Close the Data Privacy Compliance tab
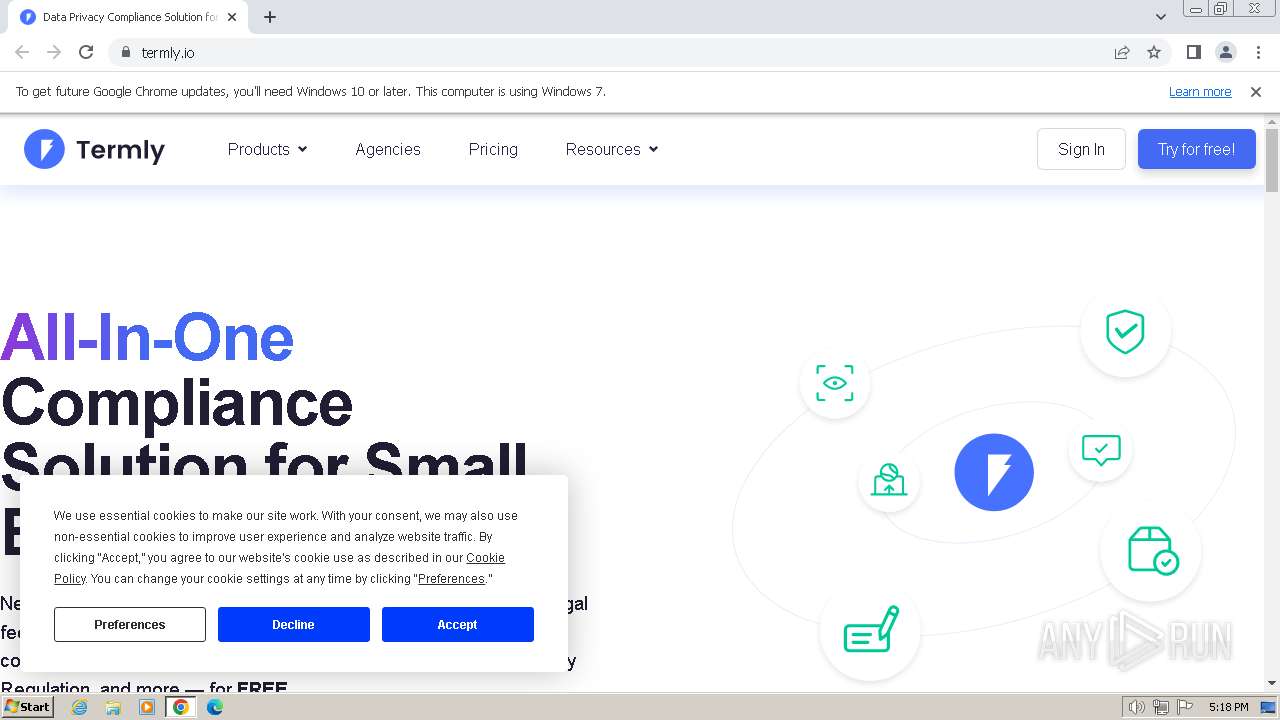This screenshot has height=720, width=1280. tap(233, 17)
